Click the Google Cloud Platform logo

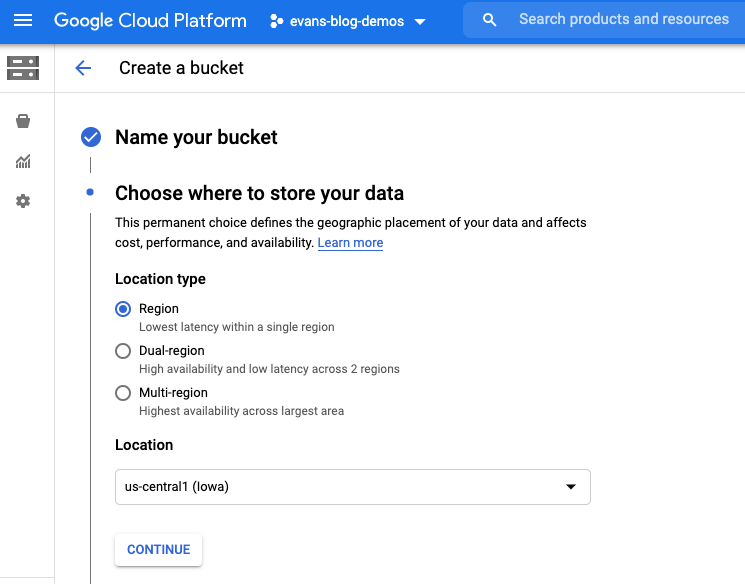pyautogui.click(x=150, y=21)
